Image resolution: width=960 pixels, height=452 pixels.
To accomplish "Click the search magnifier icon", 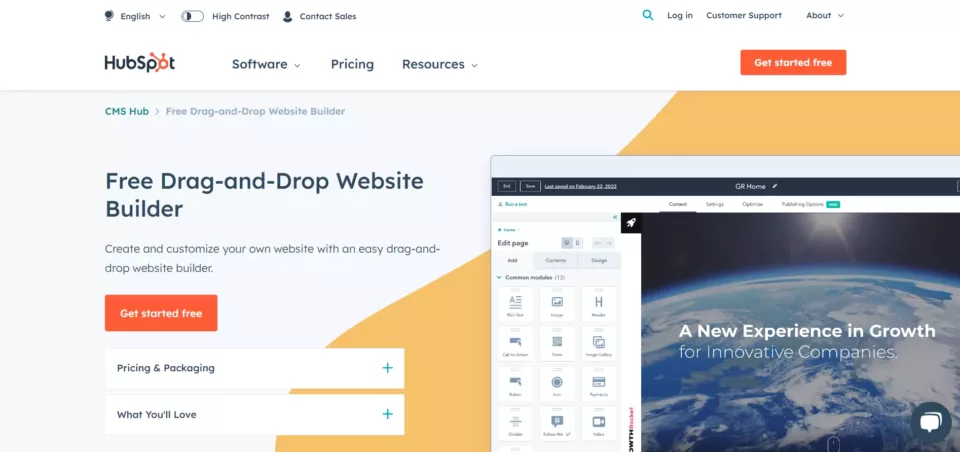I will click(648, 16).
